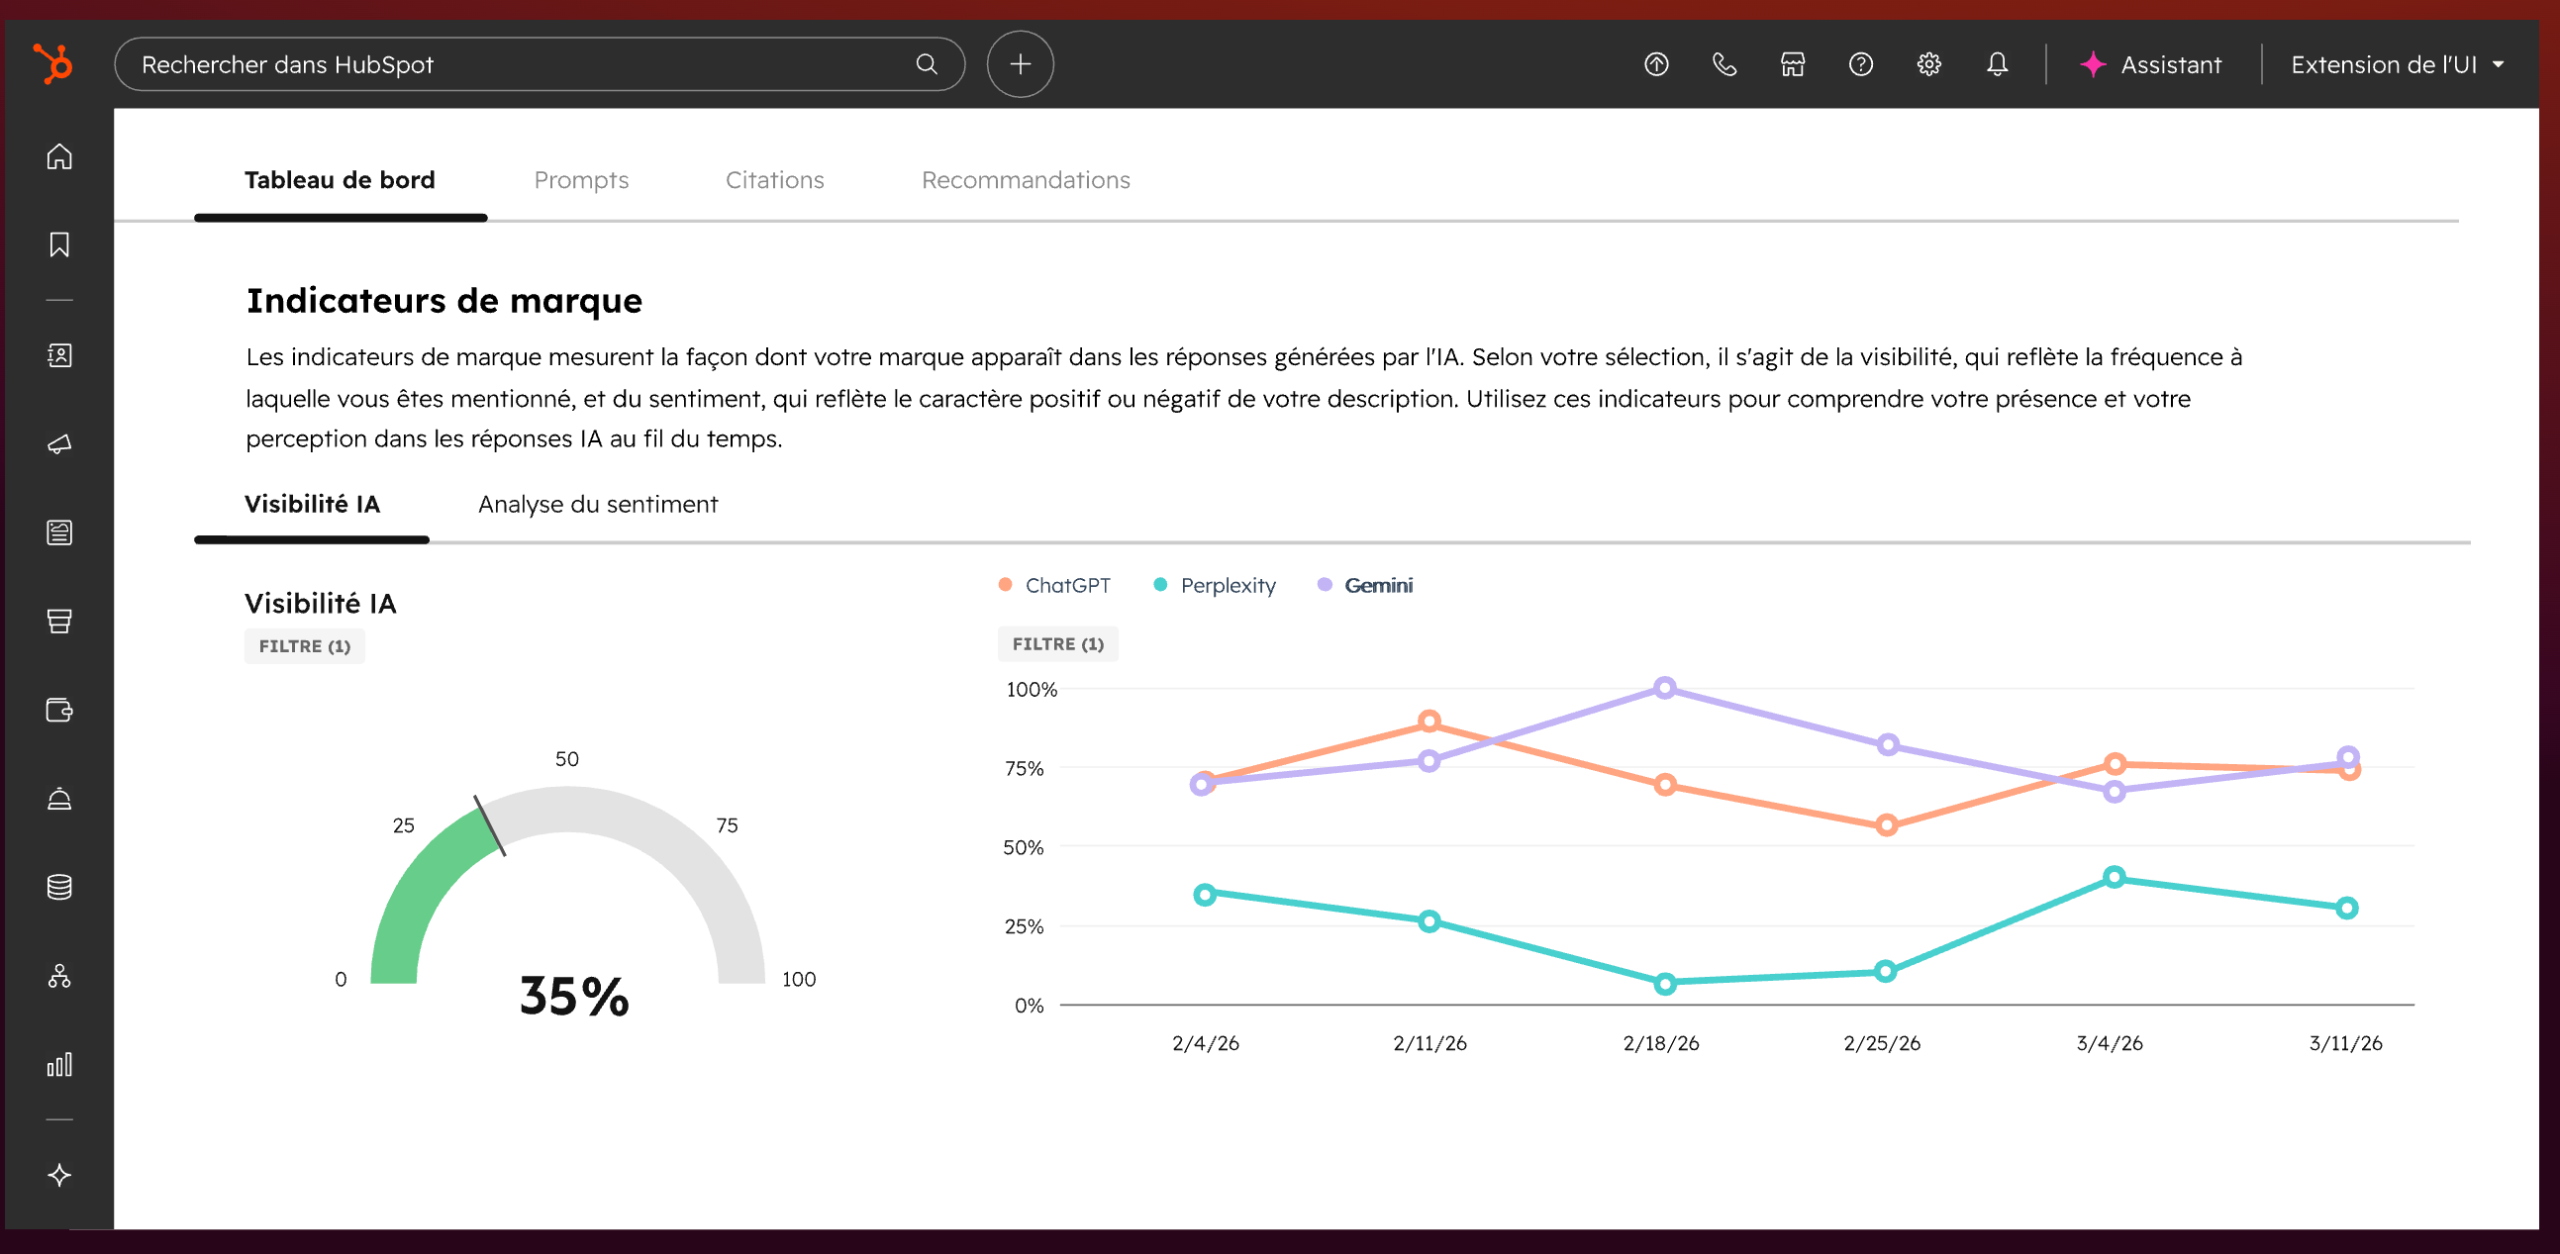This screenshot has width=2560, height=1254.
Task: Click Gemini data point at 2/18/26
Action: pyautogui.click(x=1664, y=688)
